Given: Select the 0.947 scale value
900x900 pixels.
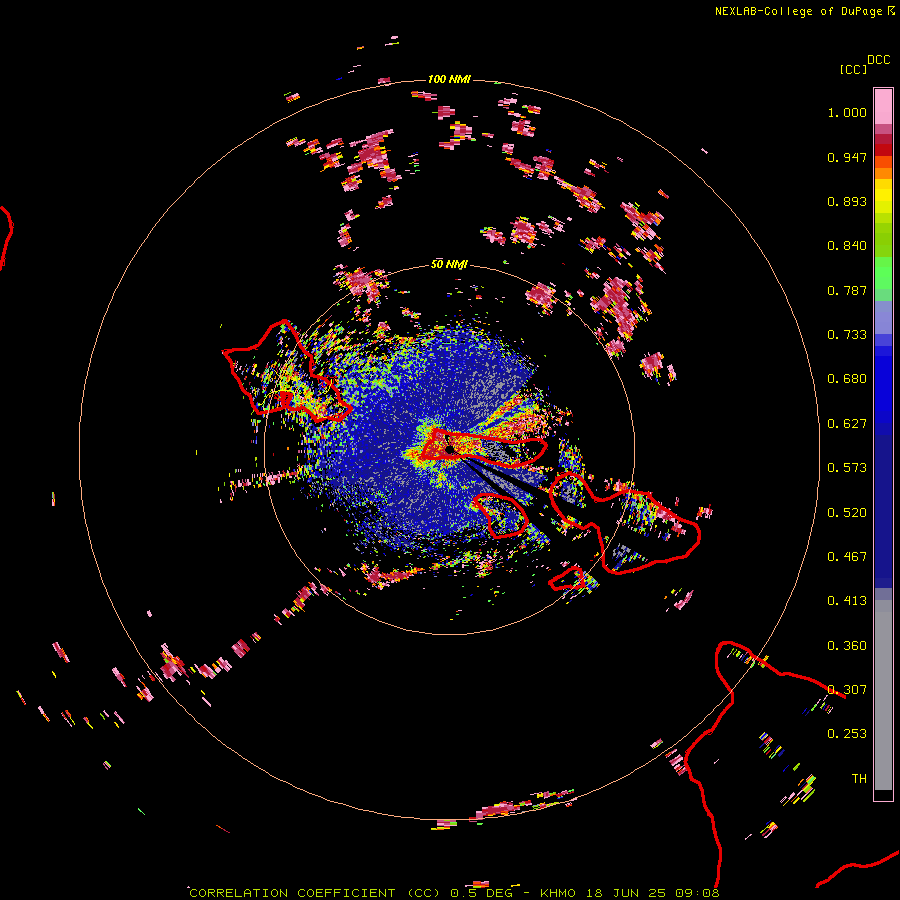Looking at the screenshot, I should point(847,157).
